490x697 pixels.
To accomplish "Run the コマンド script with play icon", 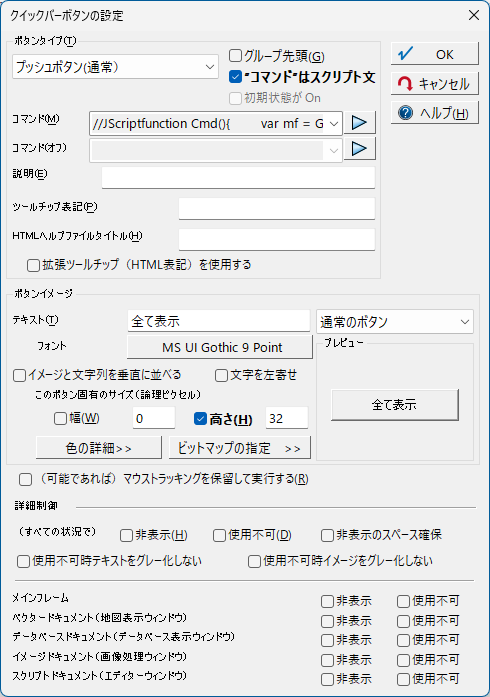I will pos(360,123).
